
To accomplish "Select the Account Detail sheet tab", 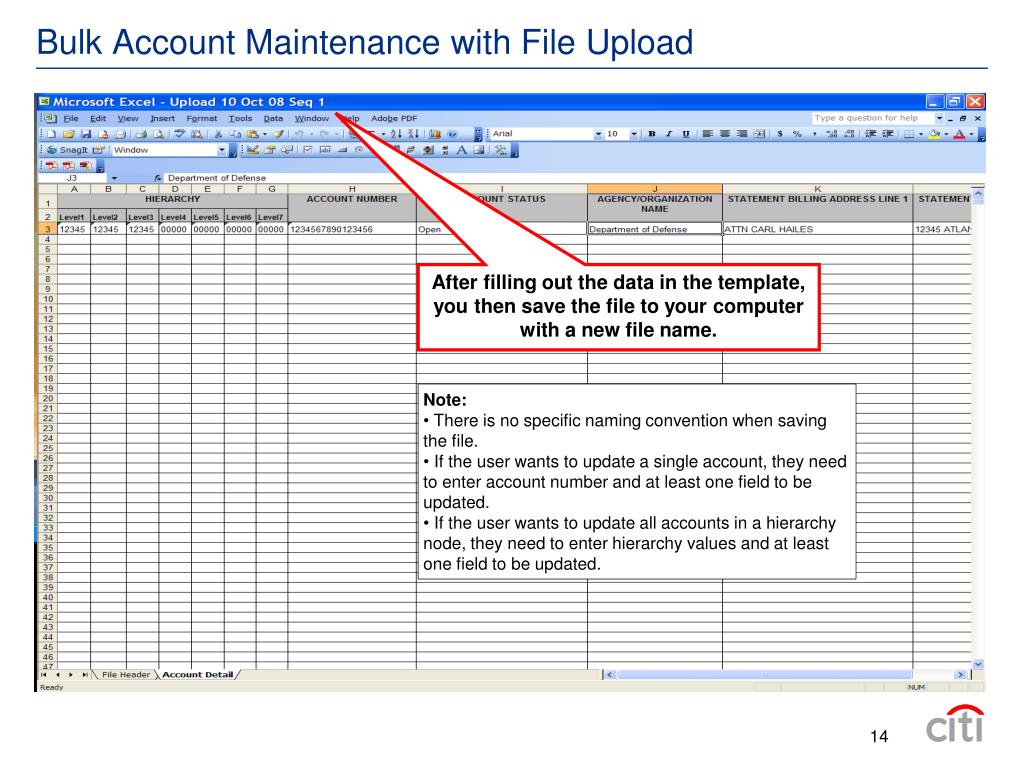I will (x=197, y=675).
